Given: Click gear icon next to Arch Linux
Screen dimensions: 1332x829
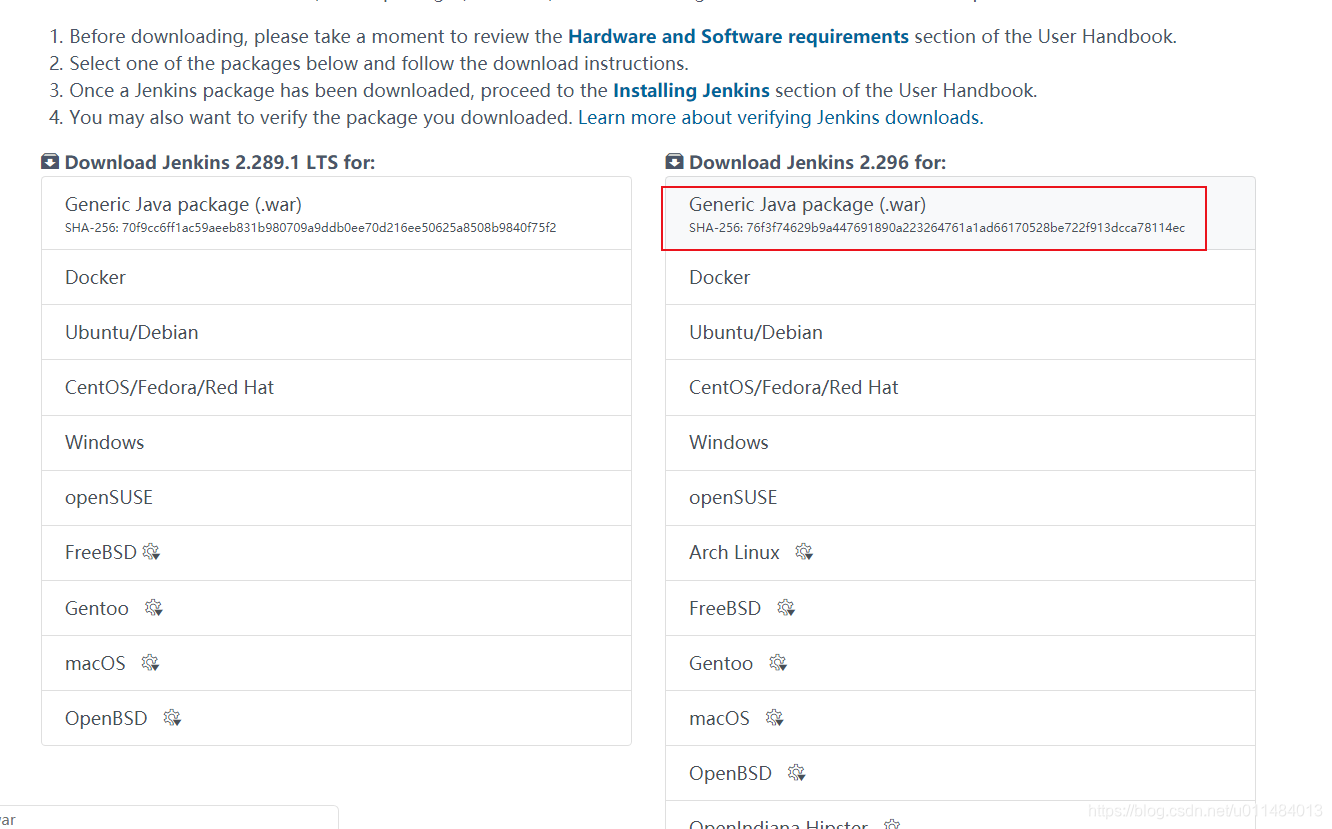Looking at the screenshot, I should point(805,552).
